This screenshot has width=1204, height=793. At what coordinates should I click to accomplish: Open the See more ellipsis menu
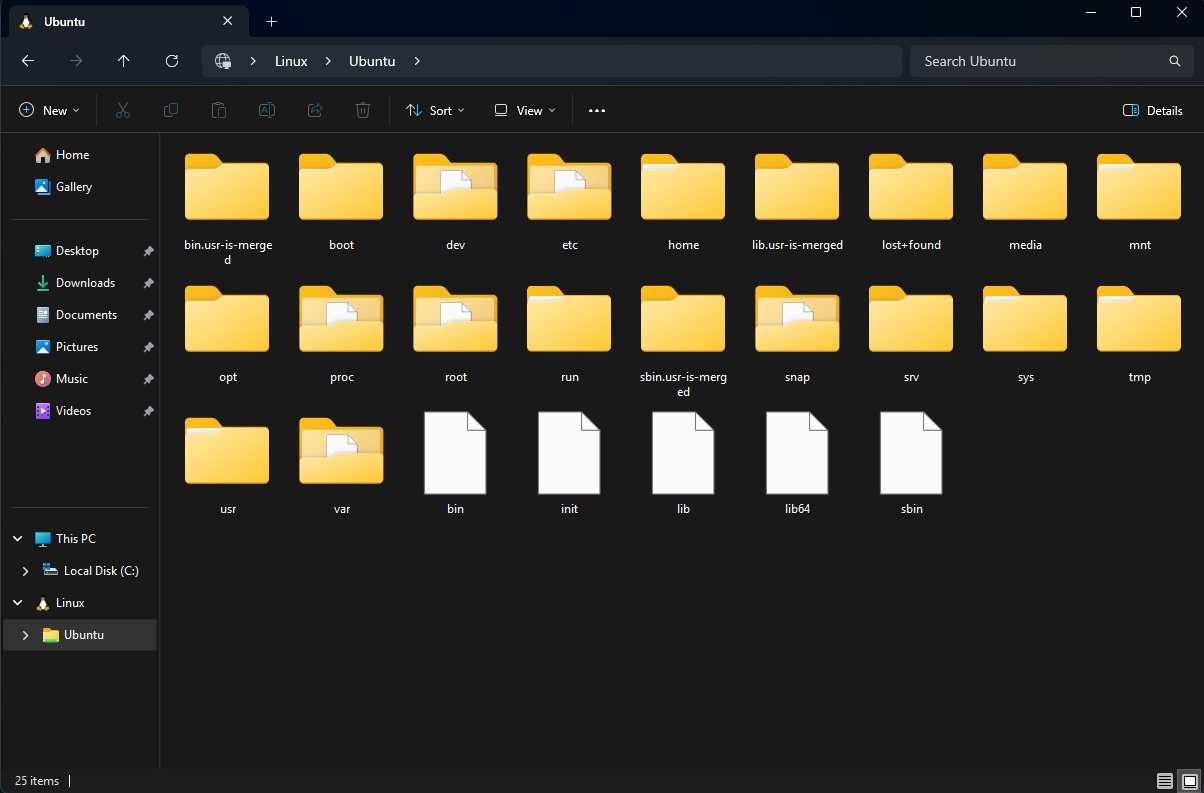tap(597, 111)
